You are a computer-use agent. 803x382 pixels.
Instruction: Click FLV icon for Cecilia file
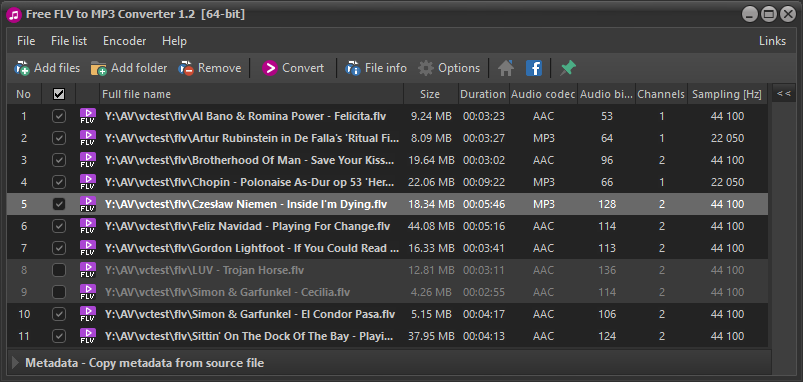click(x=88, y=292)
